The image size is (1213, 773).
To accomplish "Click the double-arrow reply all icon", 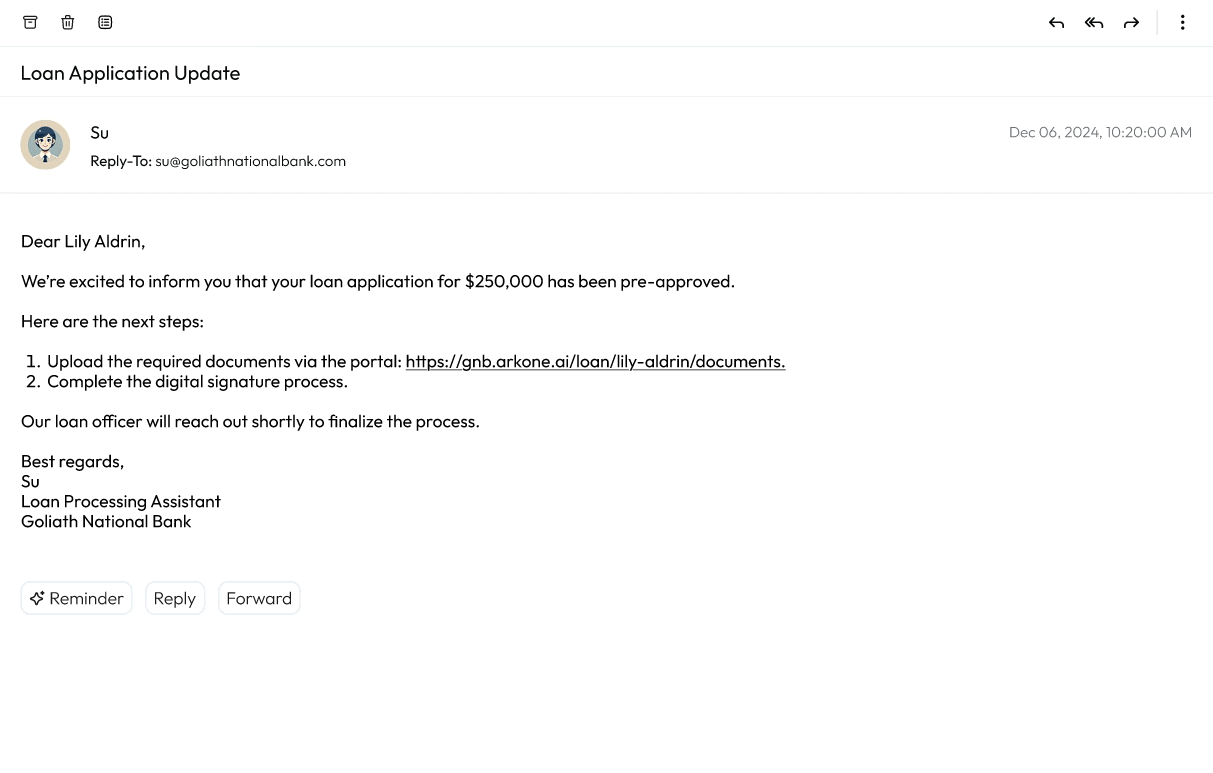I will 1094,23.
